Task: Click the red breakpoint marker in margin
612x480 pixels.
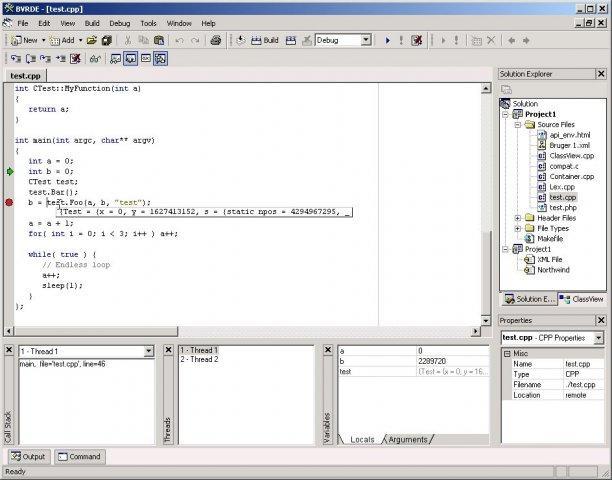Action: click(9, 202)
